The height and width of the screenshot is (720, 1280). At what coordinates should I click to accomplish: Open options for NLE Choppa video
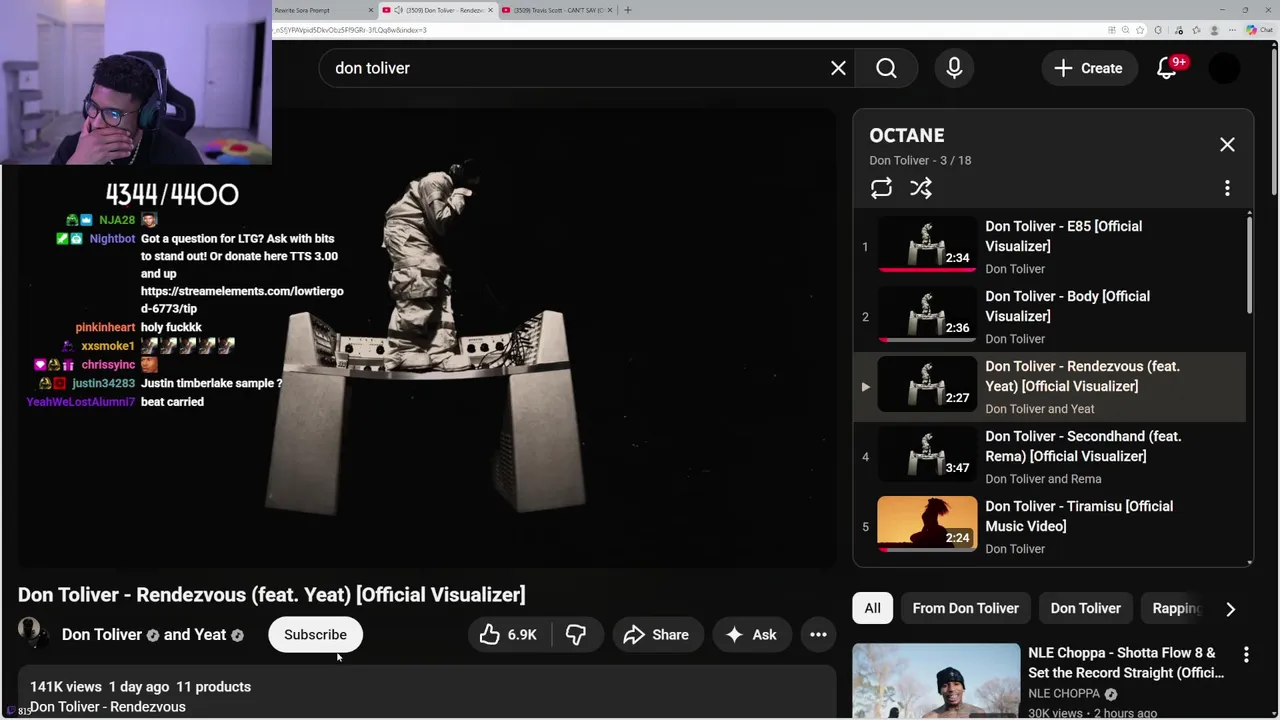1246,655
